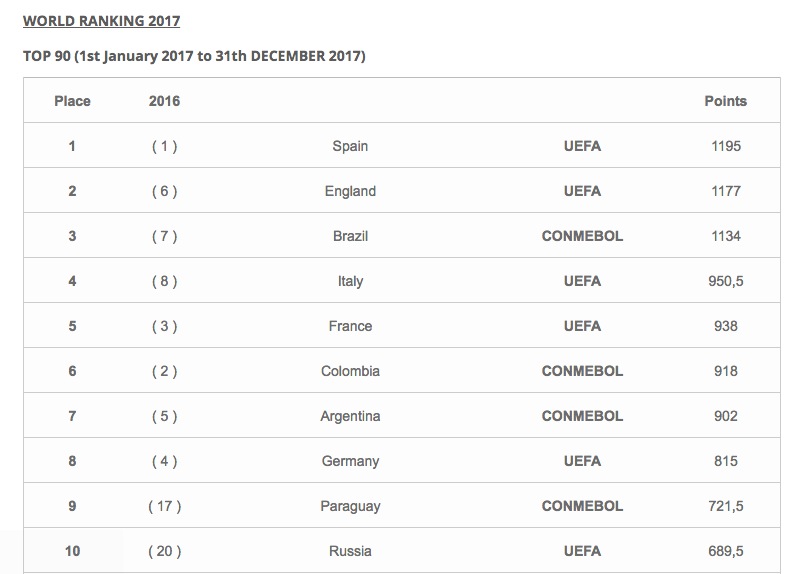Click the Russia country name
798x574 pixels.
[x=350, y=551]
